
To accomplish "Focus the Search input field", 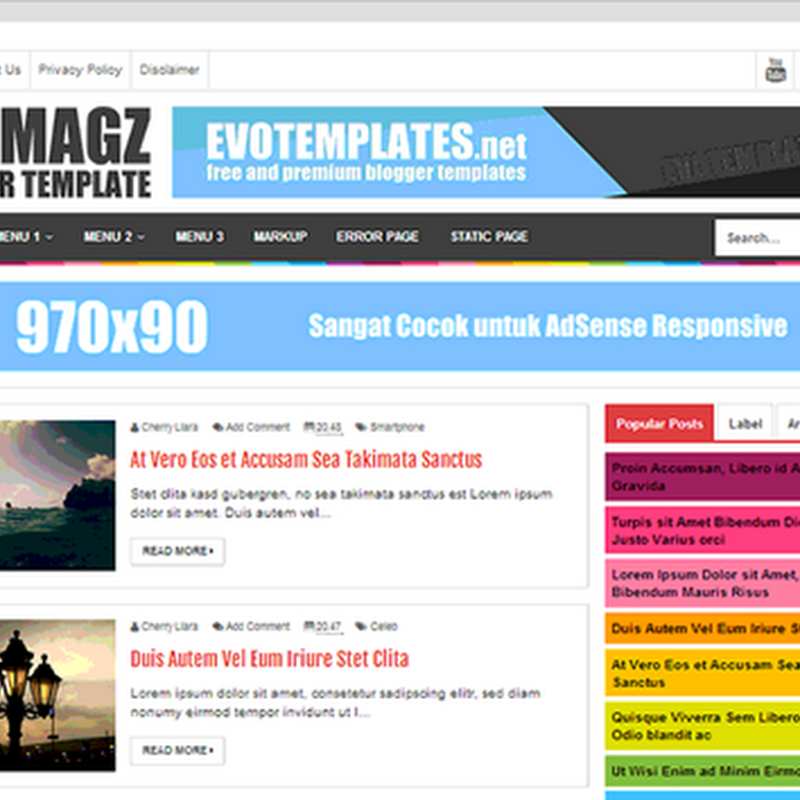I will coord(757,238).
